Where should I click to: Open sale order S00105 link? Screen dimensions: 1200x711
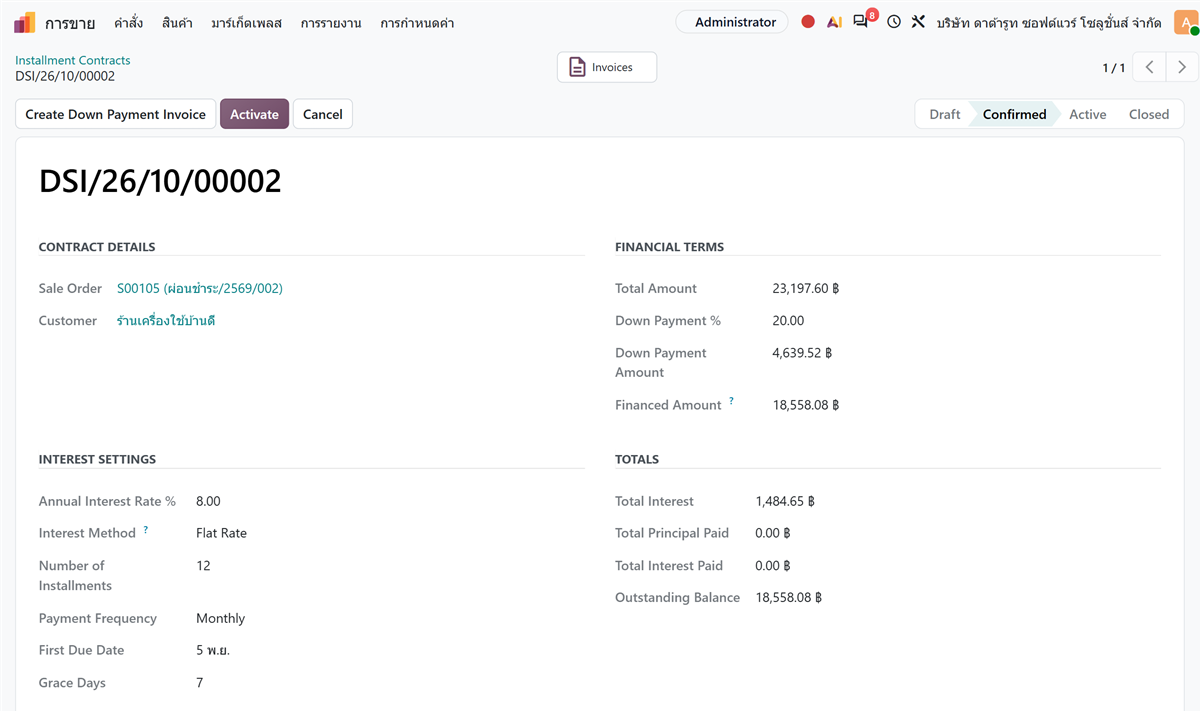pos(200,288)
